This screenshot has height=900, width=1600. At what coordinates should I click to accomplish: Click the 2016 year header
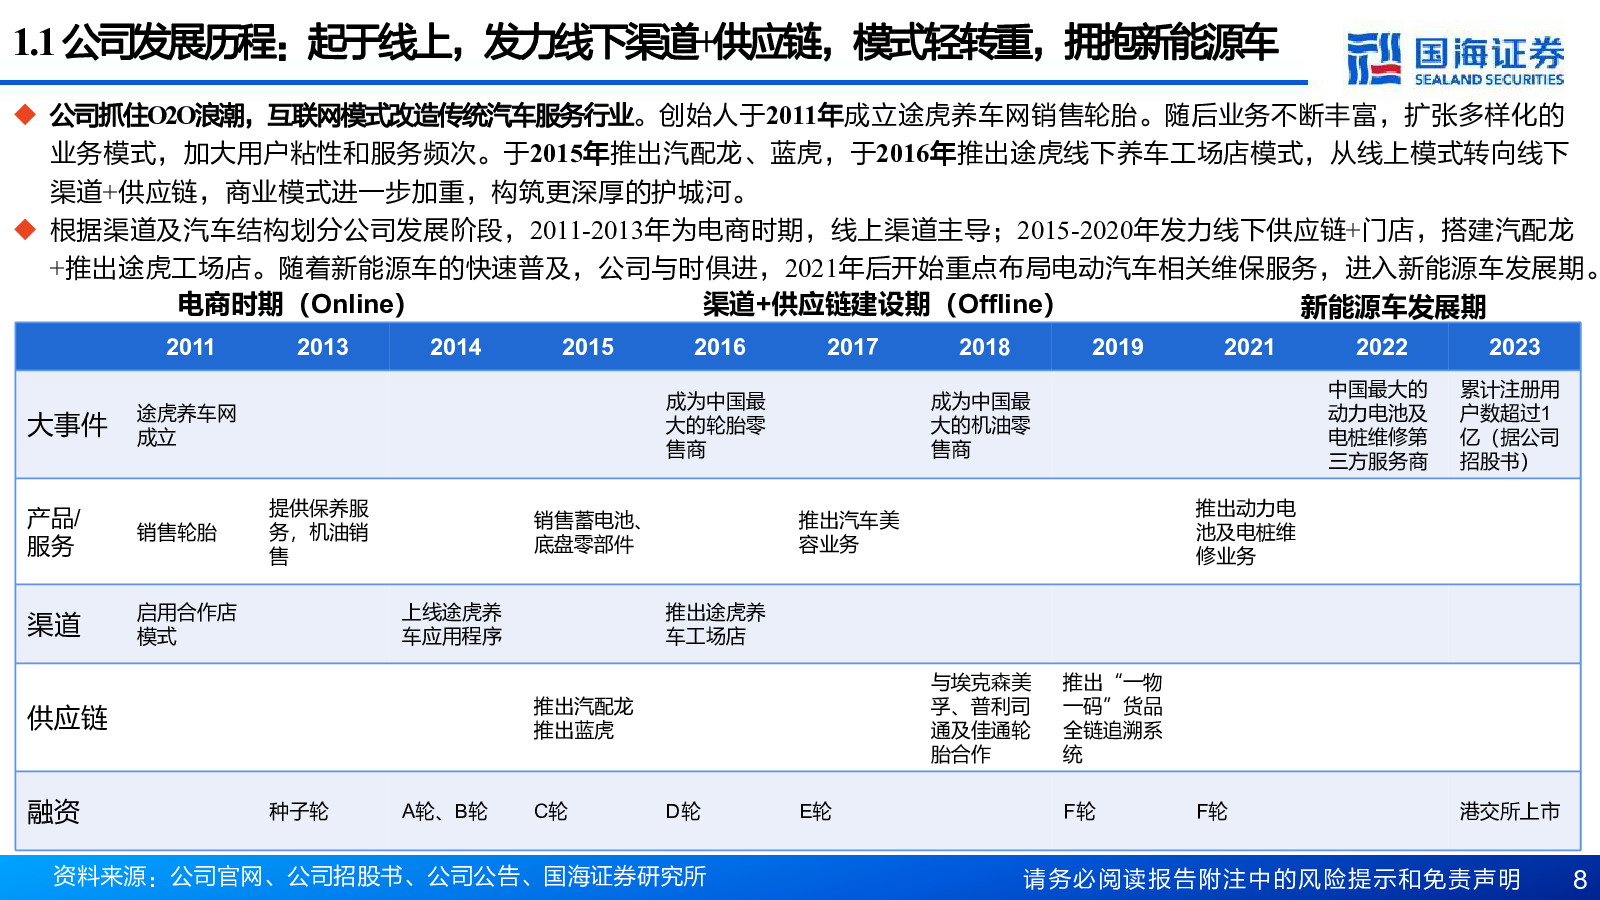point(720,347)
